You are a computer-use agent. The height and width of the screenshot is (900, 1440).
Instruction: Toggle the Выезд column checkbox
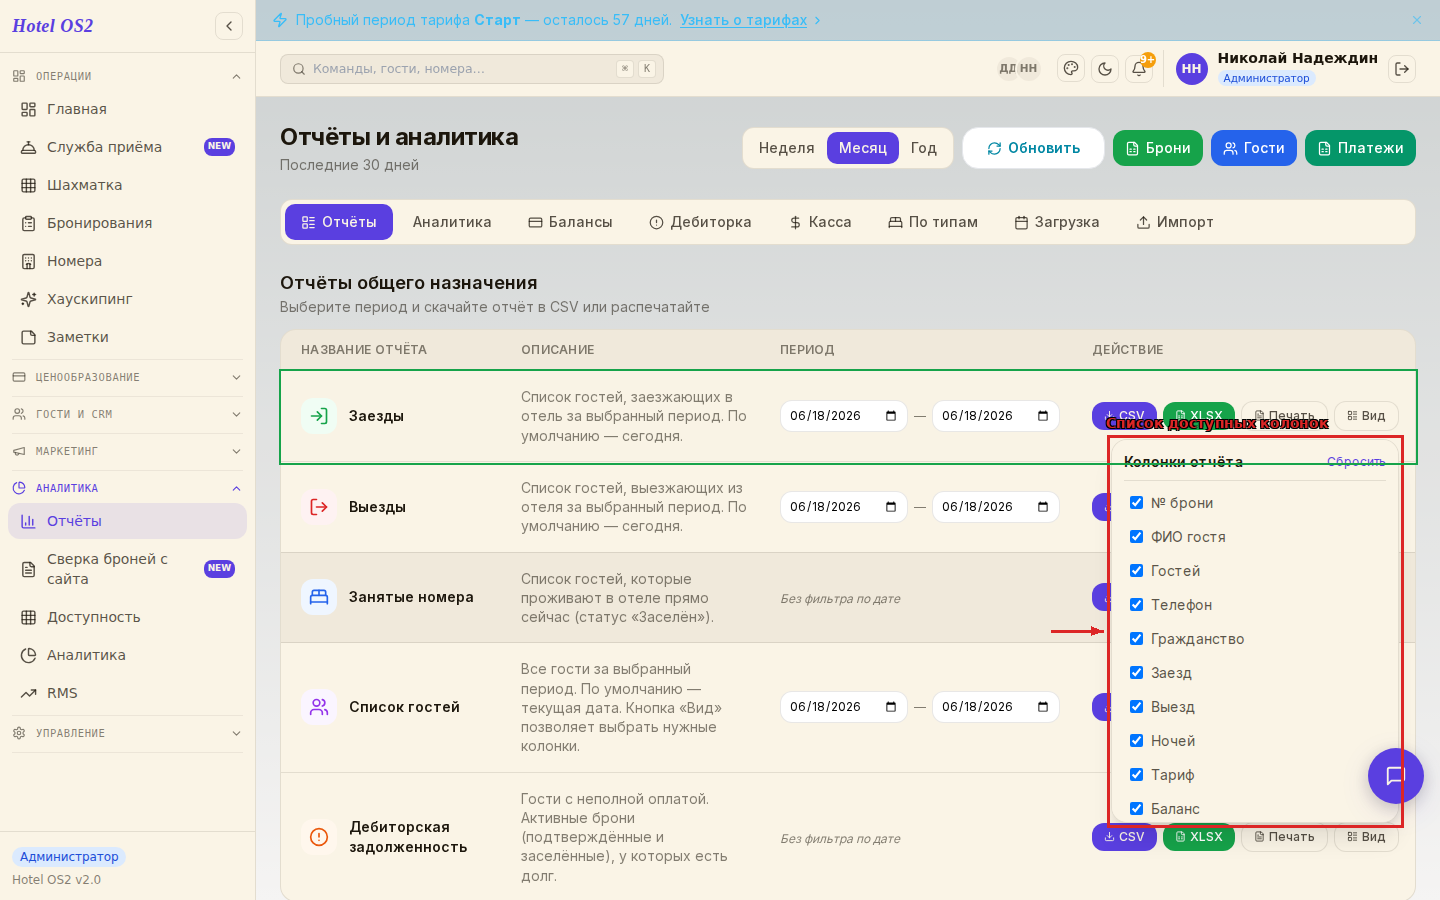click(1136, 707)
